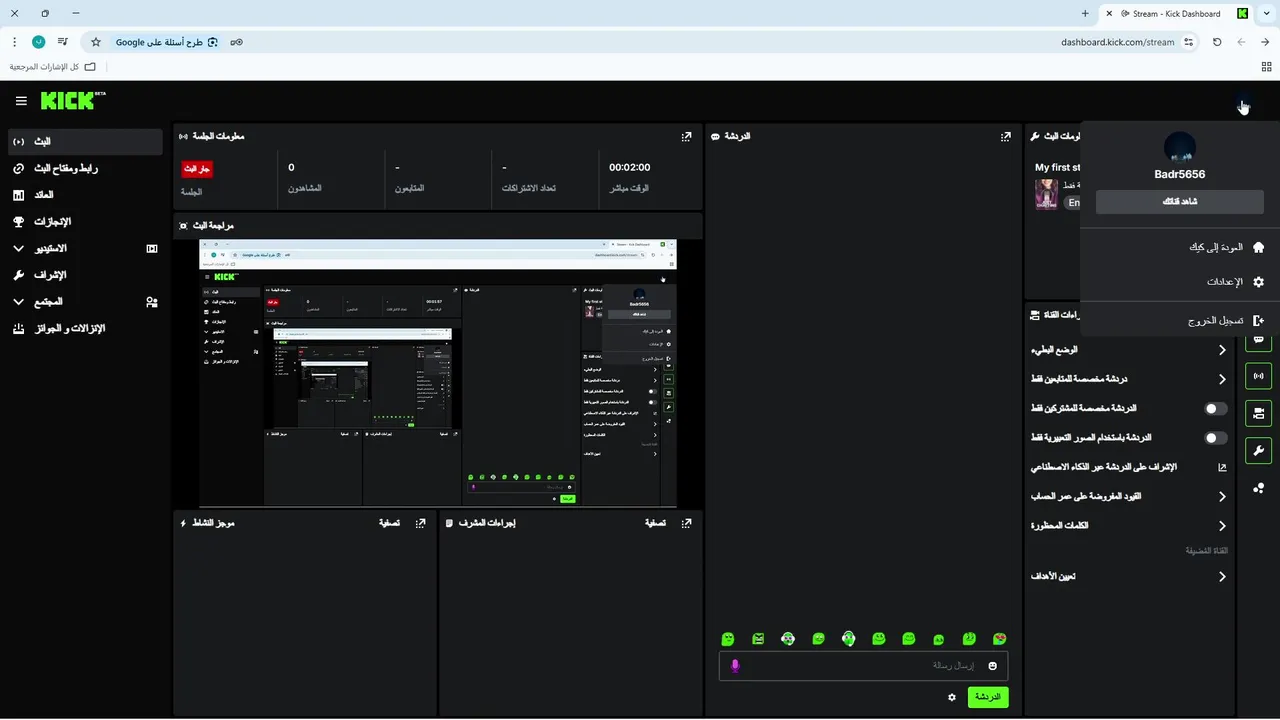Click the 00:02:00 live time value

(x=630, y=168)
